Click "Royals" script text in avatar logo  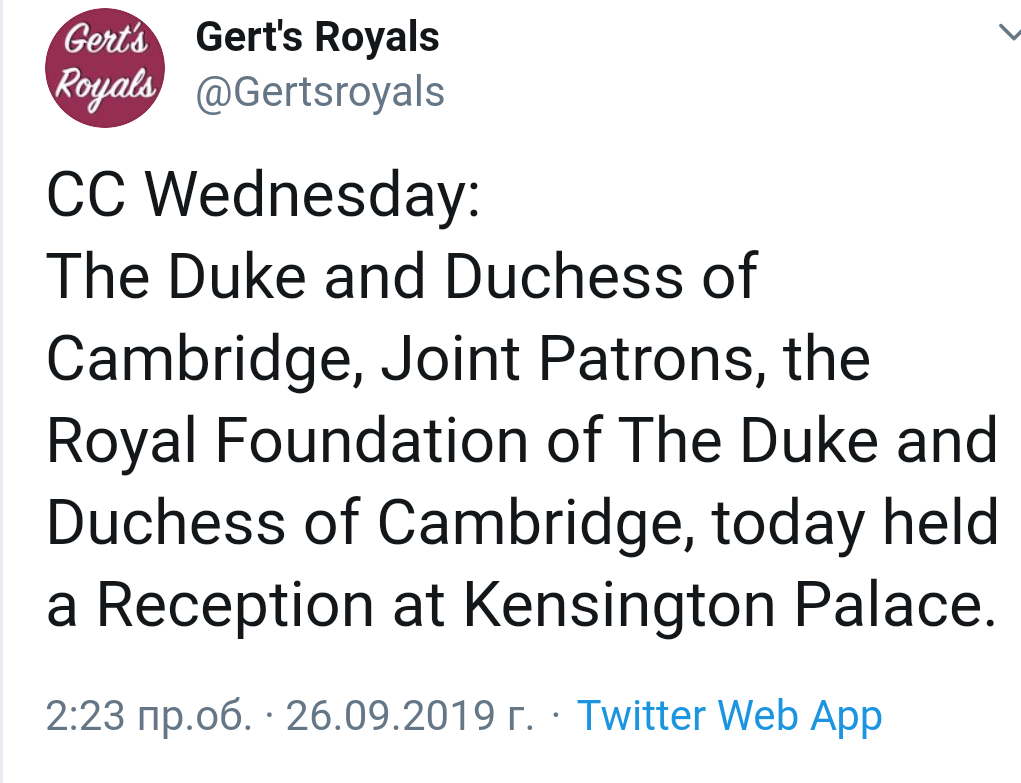104,84
